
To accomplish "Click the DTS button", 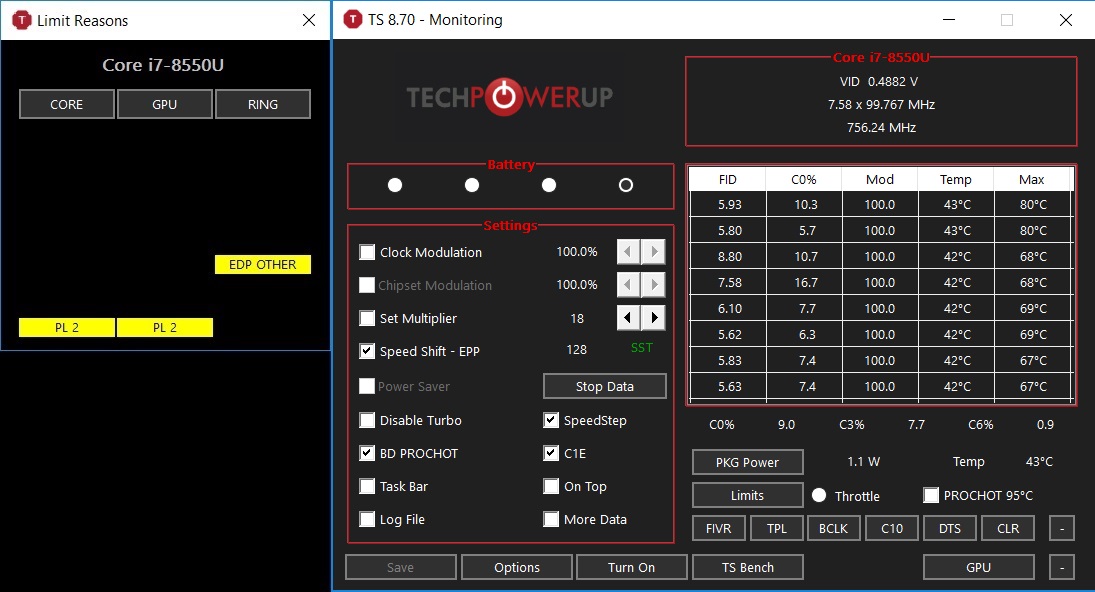I will tap(950, 528).
